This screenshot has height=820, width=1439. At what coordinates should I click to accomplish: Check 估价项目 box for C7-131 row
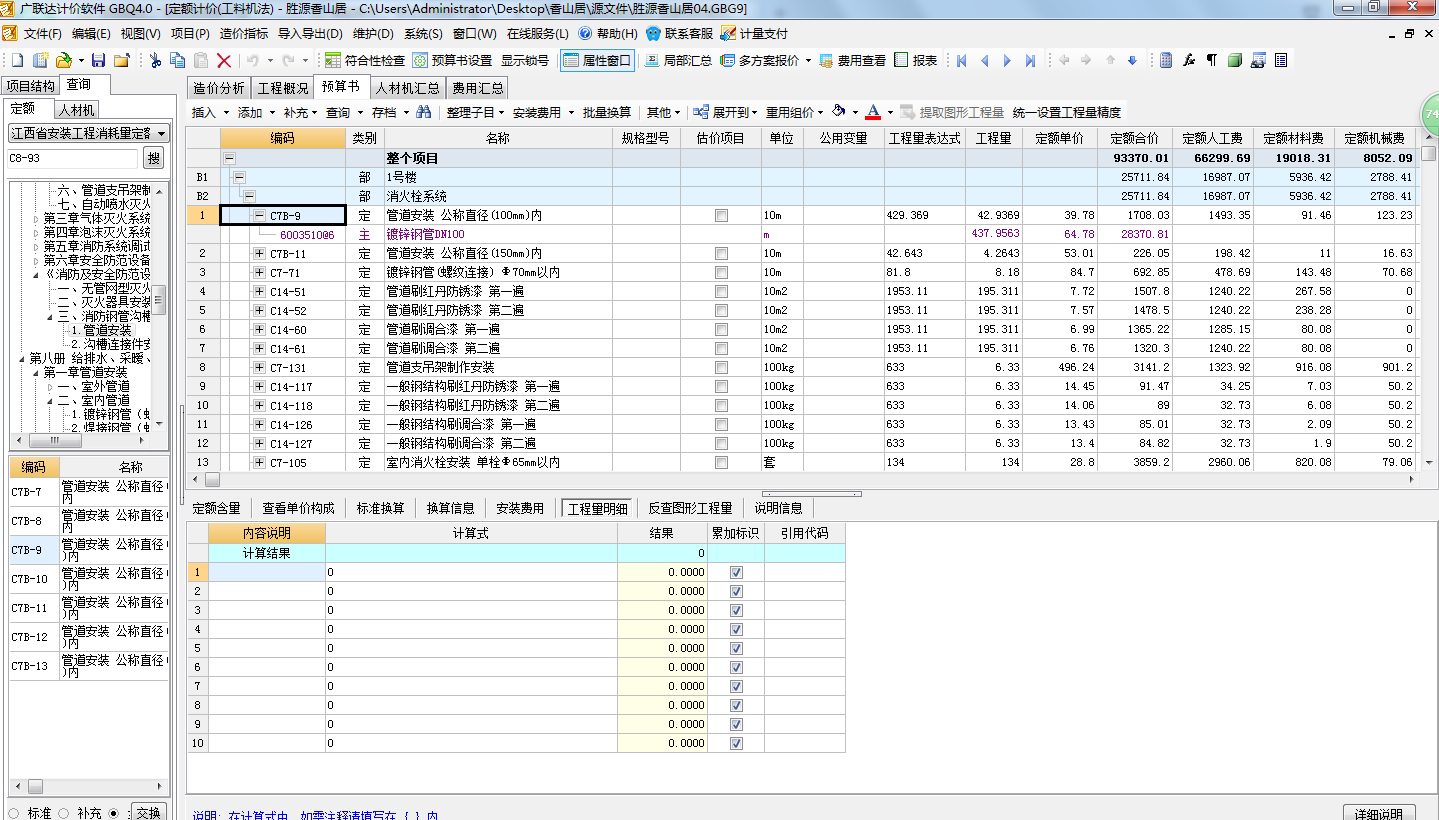[721, 367]
